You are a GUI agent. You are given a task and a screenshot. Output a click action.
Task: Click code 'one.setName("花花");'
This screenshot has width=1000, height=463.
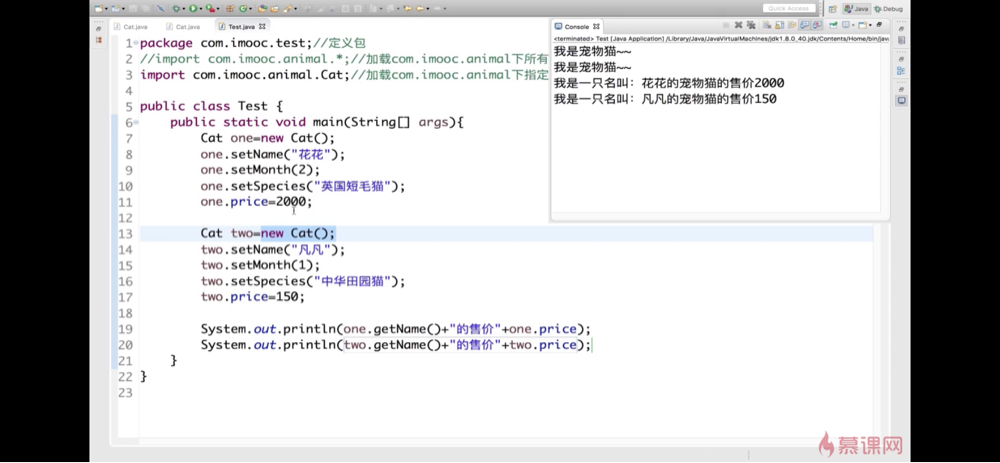click(272, 154)
